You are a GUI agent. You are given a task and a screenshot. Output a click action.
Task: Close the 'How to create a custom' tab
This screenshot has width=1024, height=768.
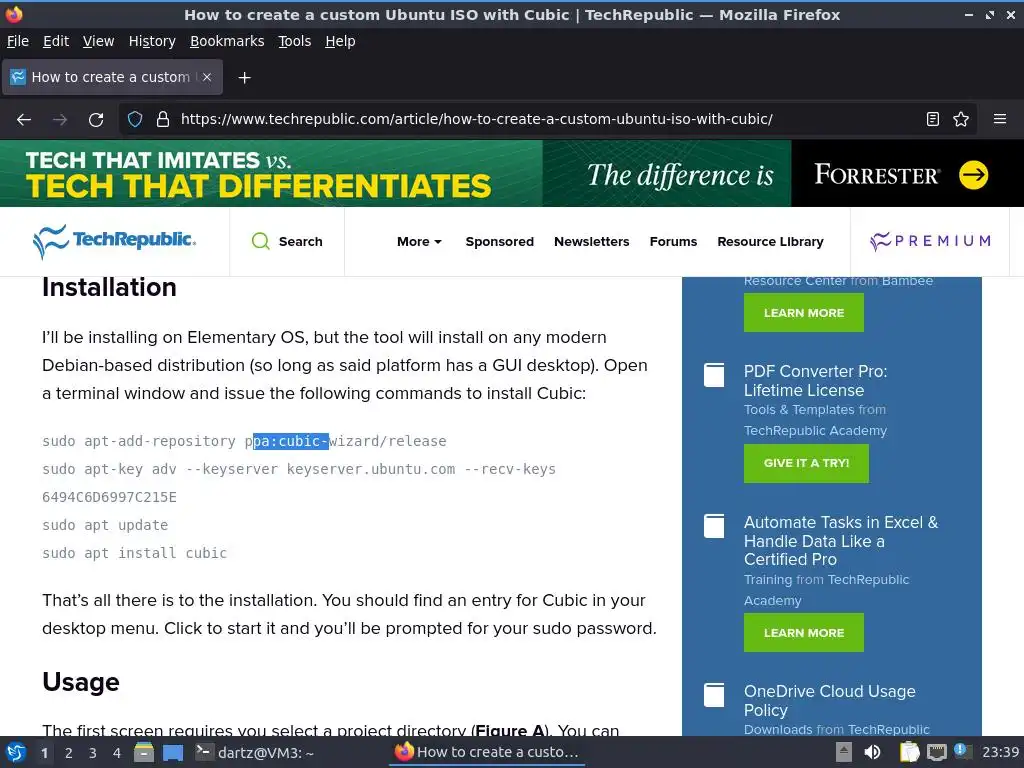click(x=207, y=77)
